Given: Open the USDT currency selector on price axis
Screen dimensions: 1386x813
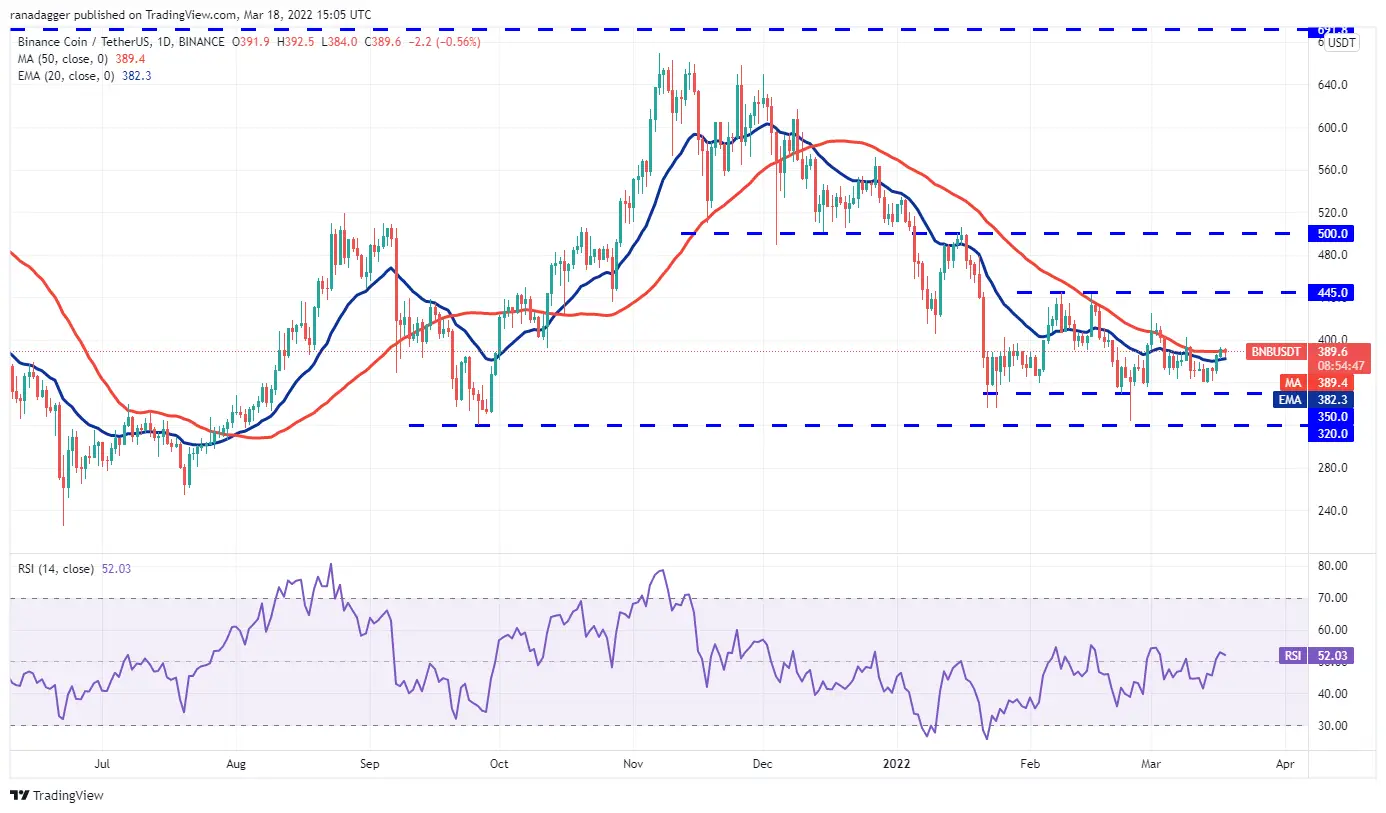Looking at the screenshot, I should click(1341, 42).
